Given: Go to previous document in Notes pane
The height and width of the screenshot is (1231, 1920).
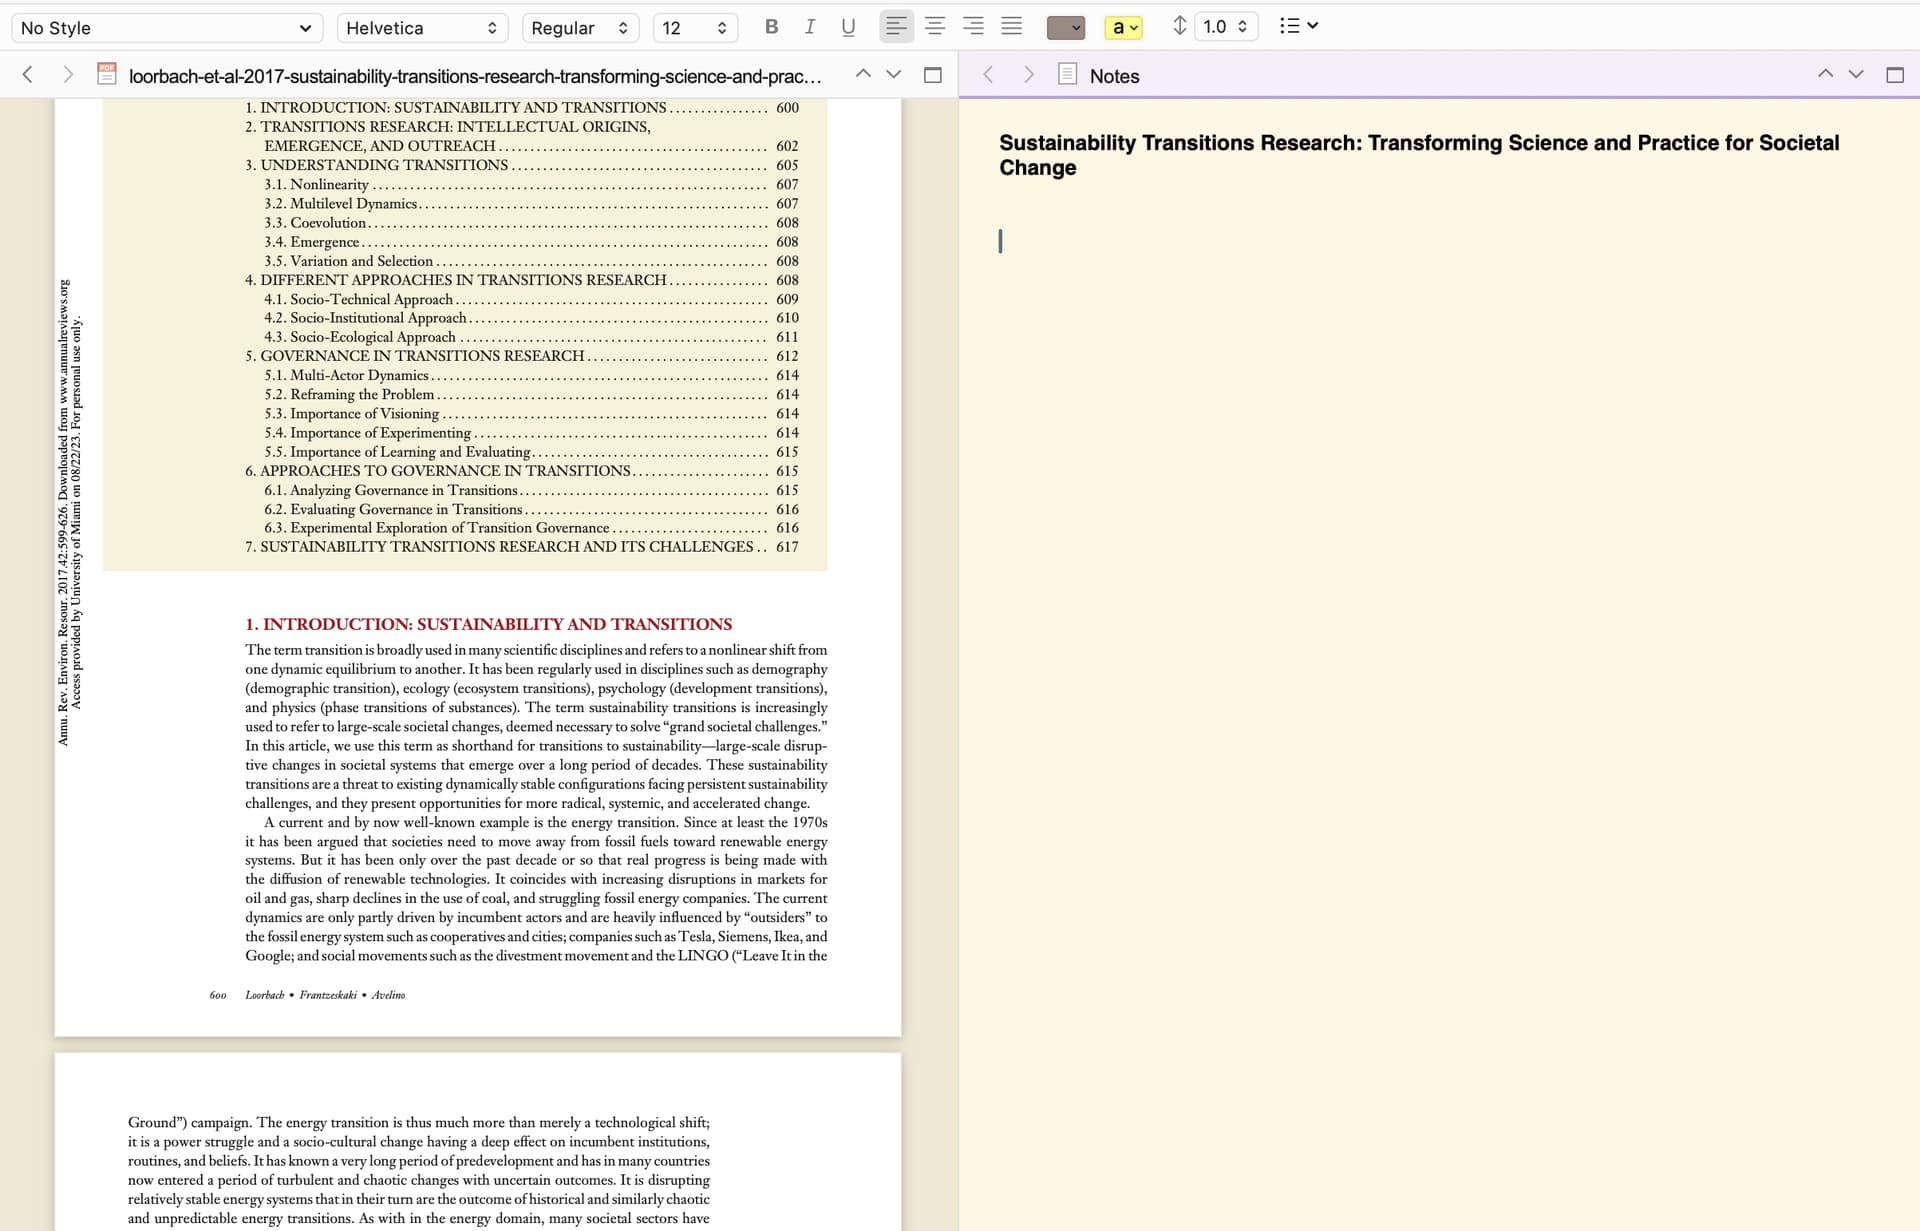Looking at the screenshot, I should pyautogui.click(x=1825, y=74).
